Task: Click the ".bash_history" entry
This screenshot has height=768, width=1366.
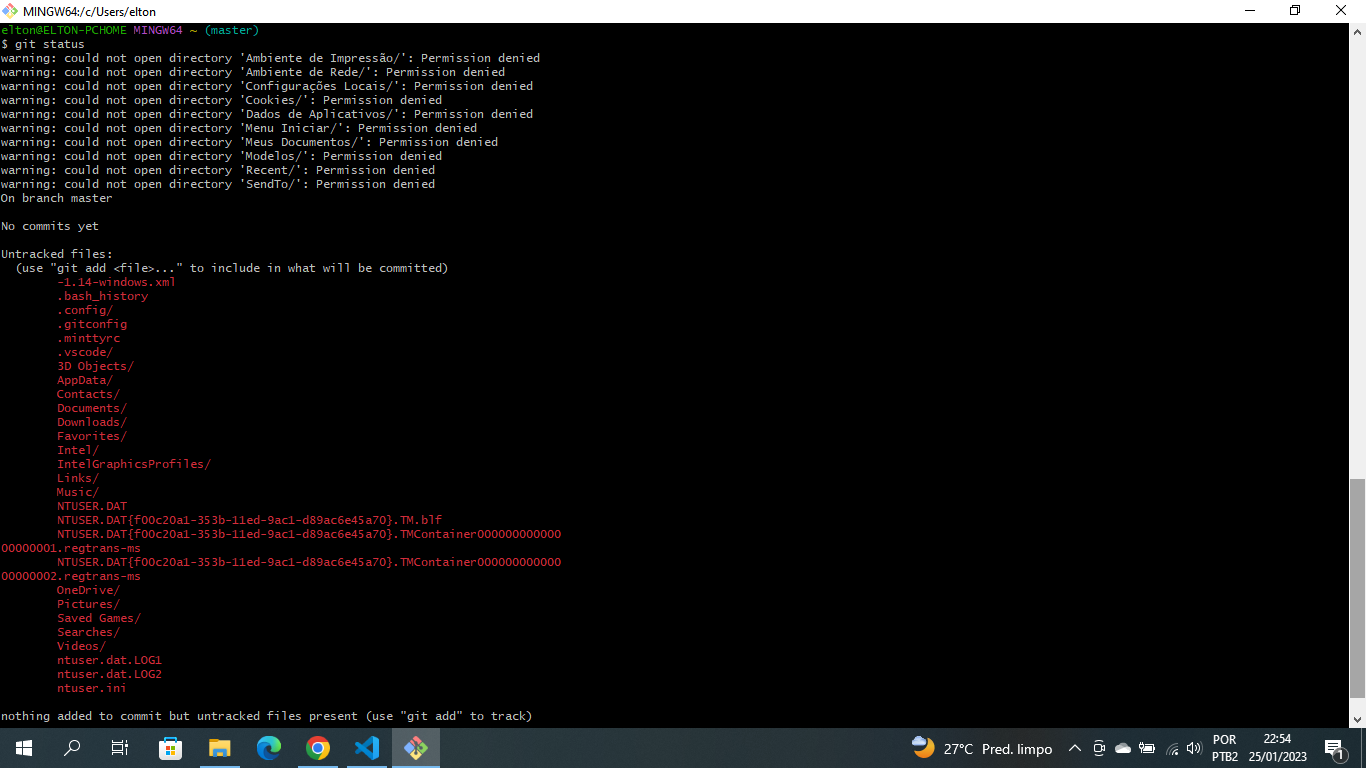Action: (102, 296)
